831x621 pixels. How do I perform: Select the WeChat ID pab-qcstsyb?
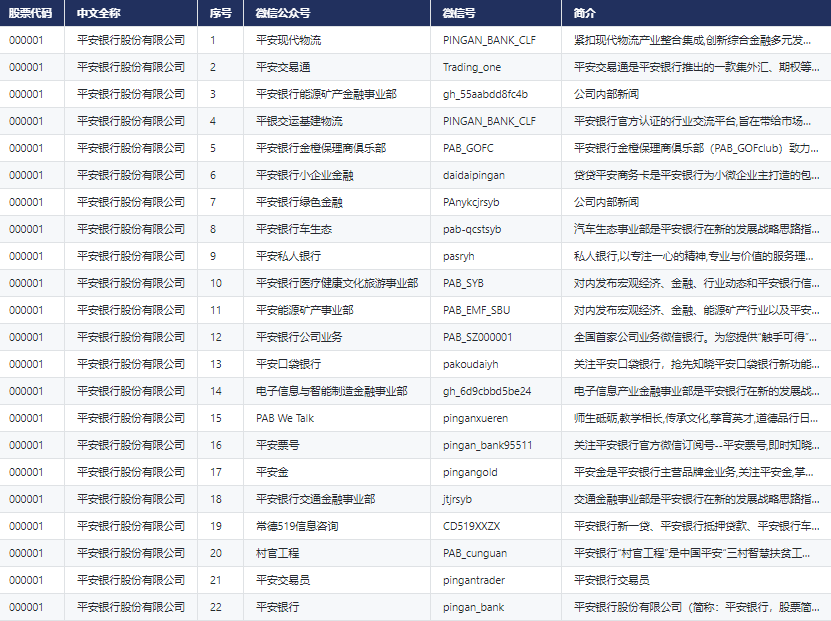coord(472,229)
